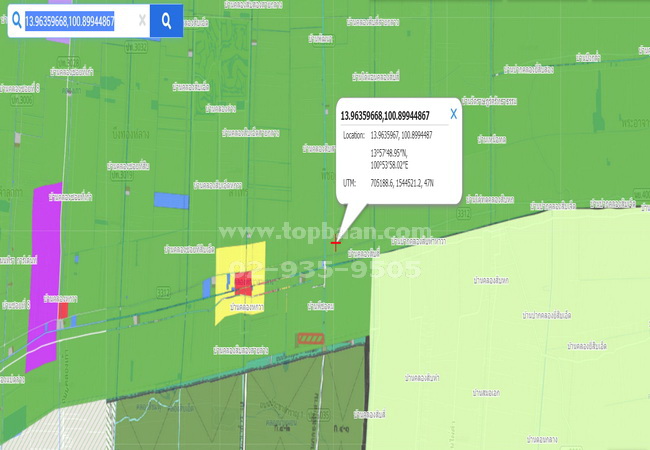Close the location info popup
Screen dimensions: 650x450
453,114
